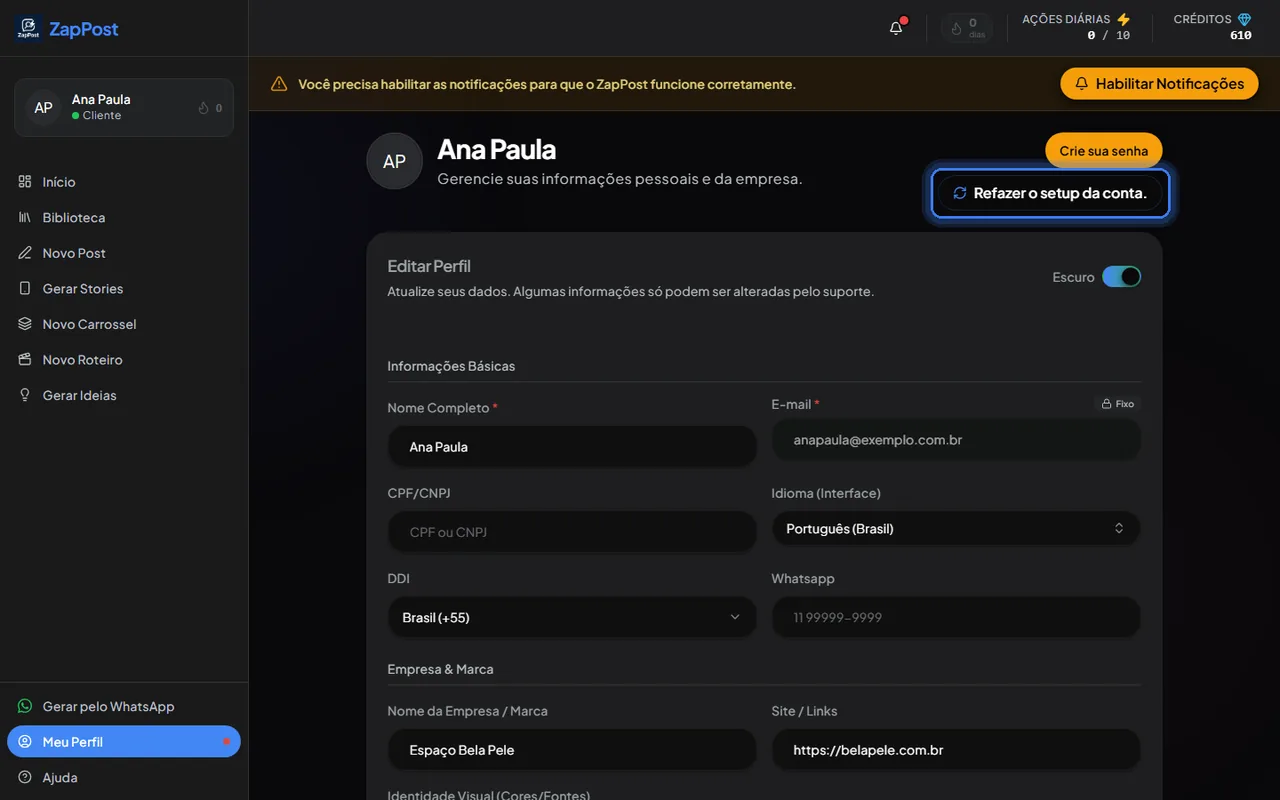Click the Habilitar Notificações button
Screen dimensions: 1280x800
tap(1159, 84)
